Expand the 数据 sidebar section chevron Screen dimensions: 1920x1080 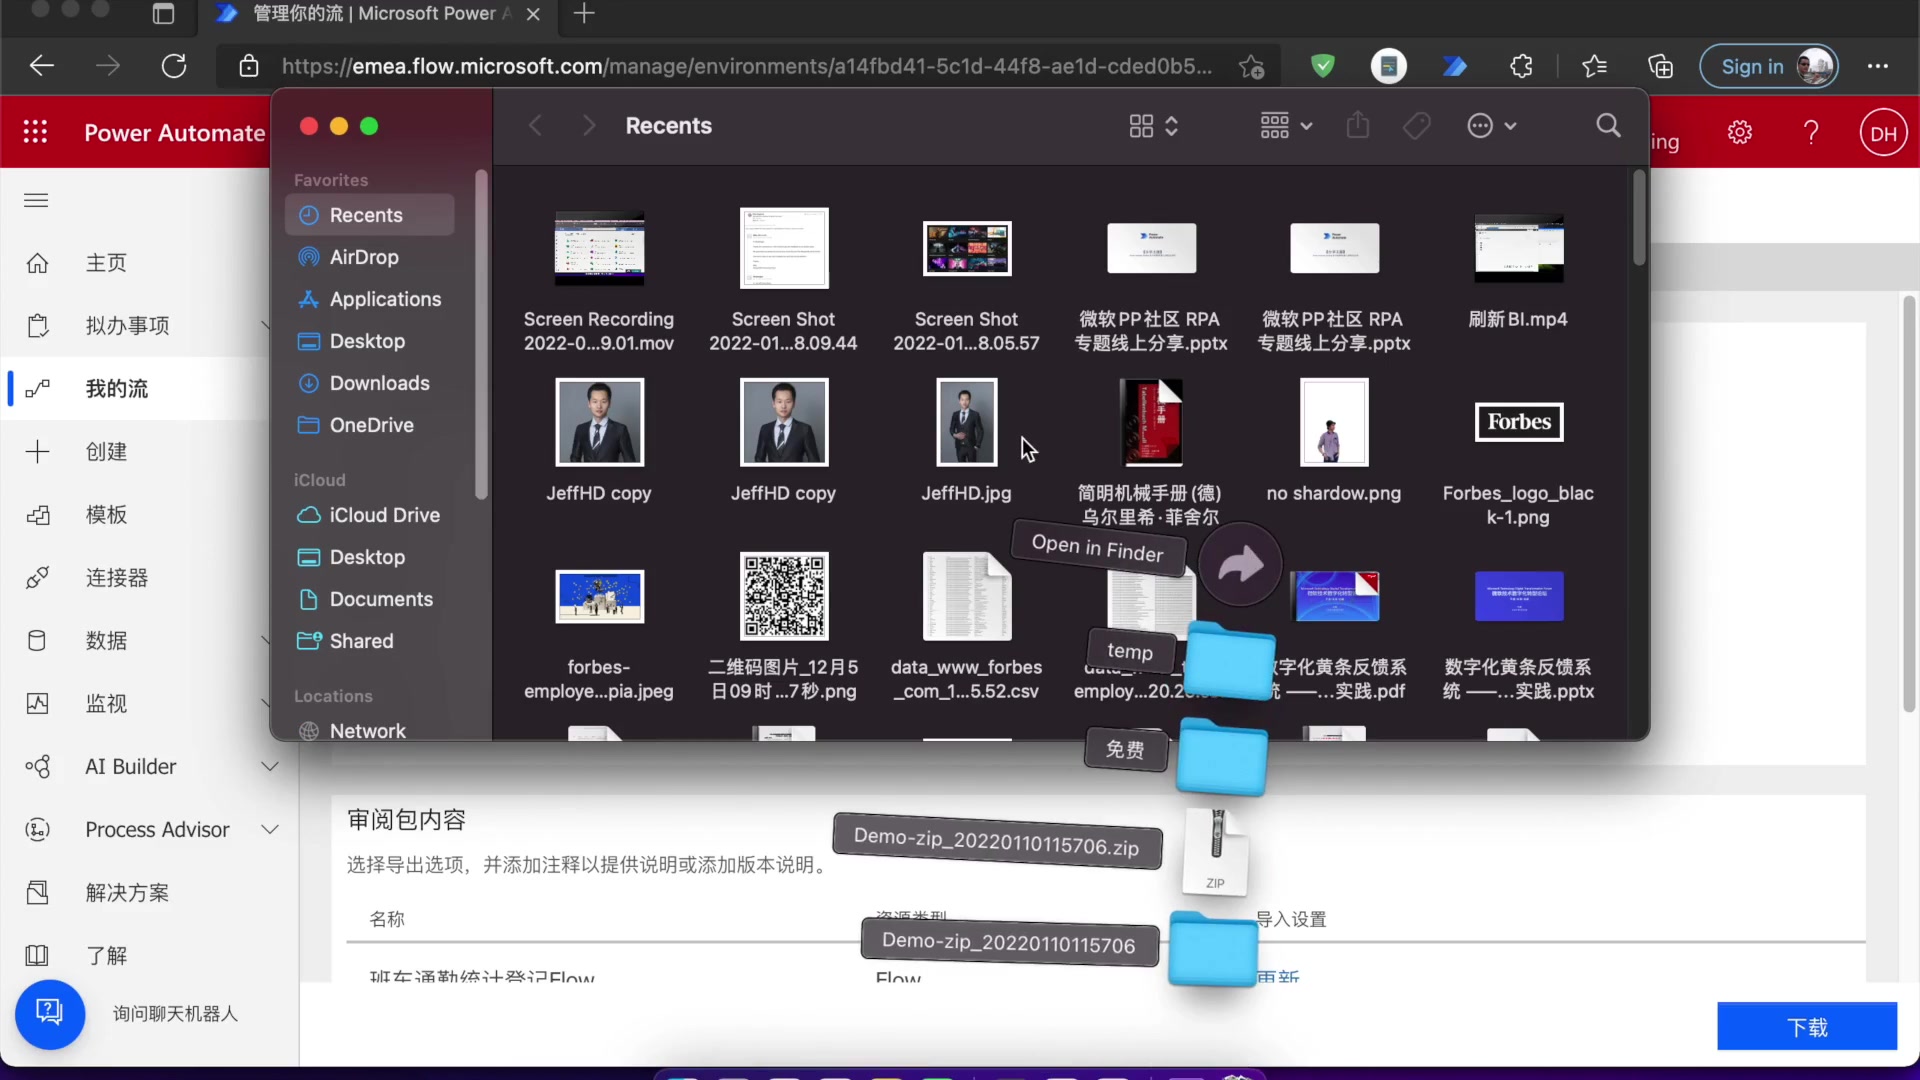point(266,640)
